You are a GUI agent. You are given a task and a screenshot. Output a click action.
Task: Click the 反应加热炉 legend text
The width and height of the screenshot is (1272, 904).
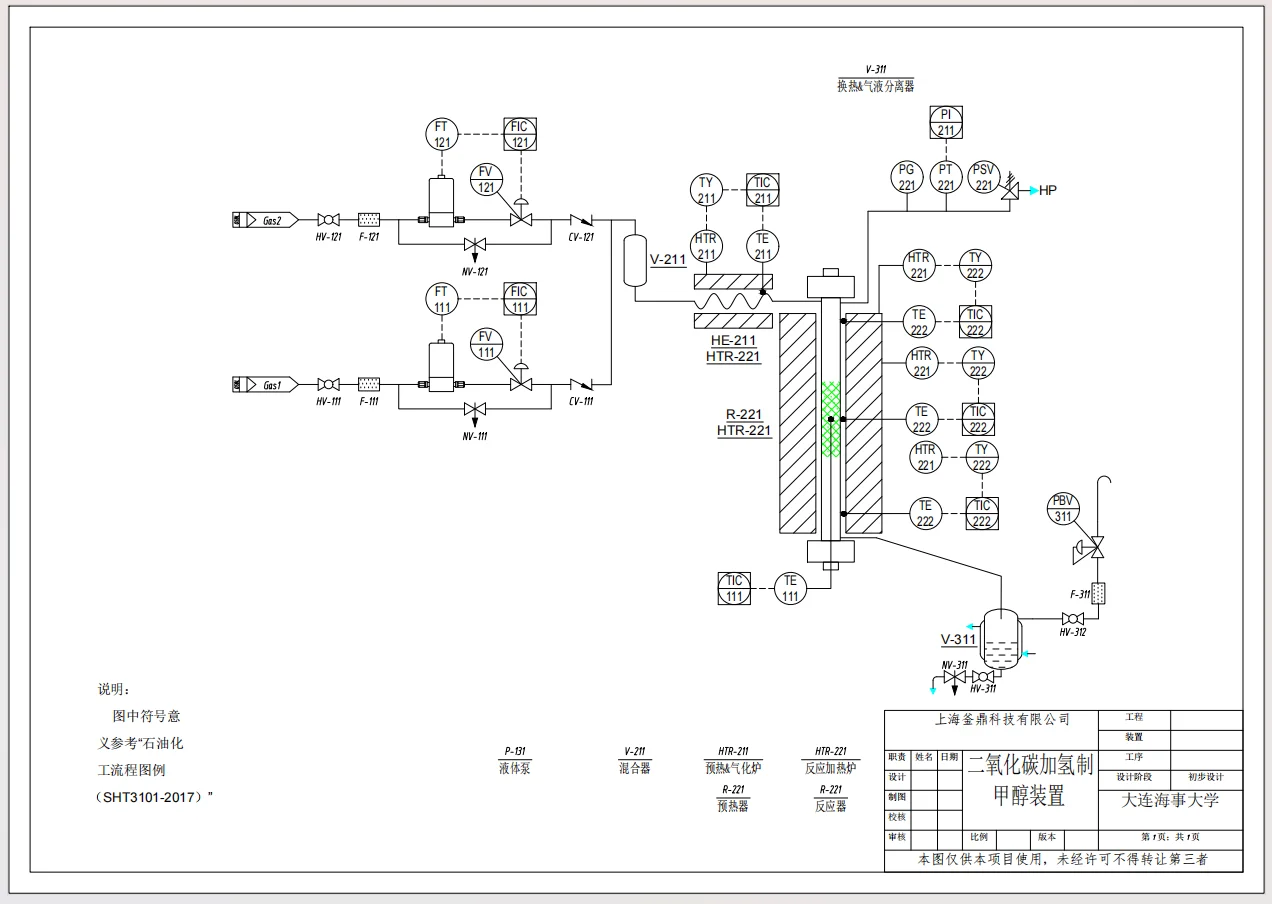[831, 768]
